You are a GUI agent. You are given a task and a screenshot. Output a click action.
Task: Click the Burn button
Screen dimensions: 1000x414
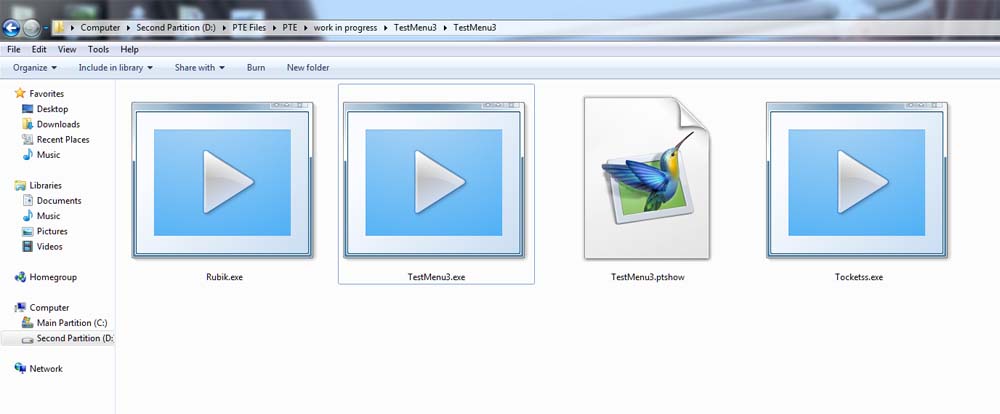pos(256,67)
